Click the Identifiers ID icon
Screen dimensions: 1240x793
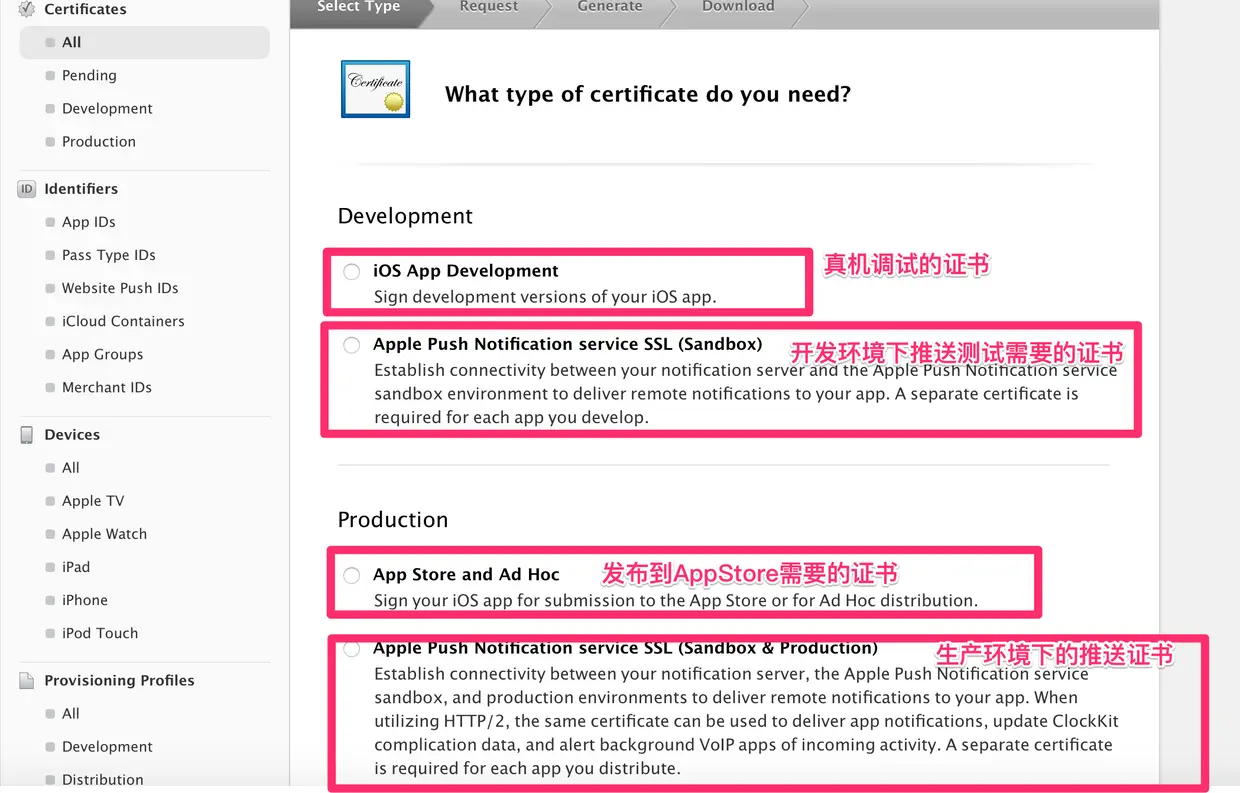point(27,189)
